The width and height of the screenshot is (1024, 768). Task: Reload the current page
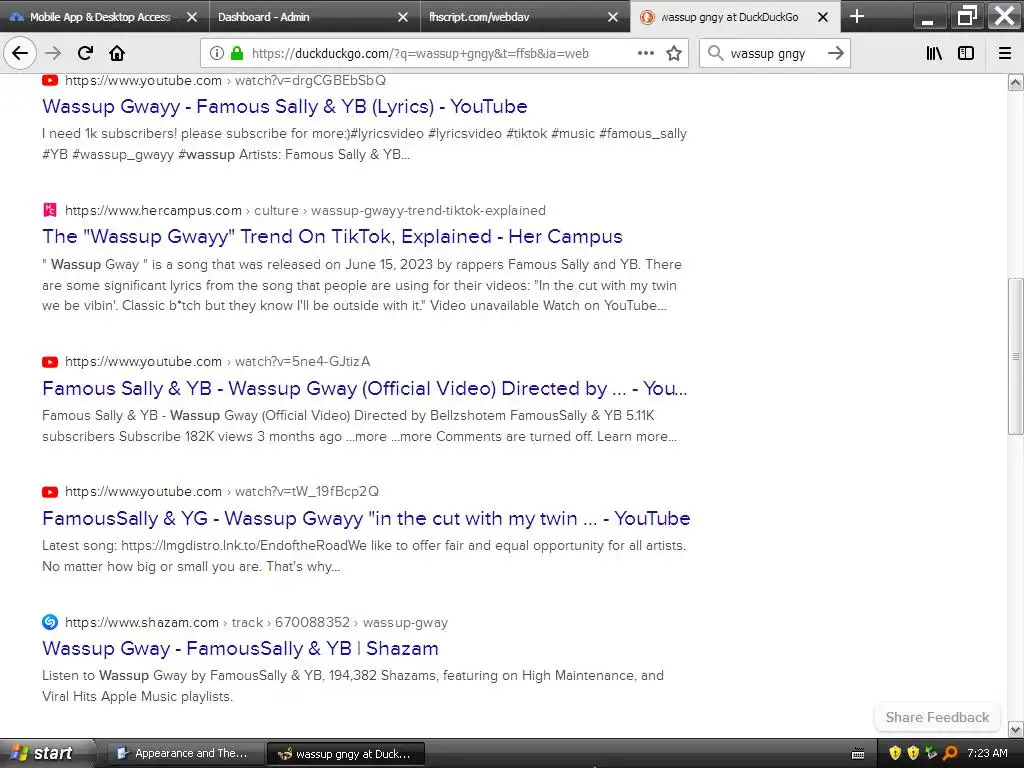pyautogui.click(x=85, y=54)
